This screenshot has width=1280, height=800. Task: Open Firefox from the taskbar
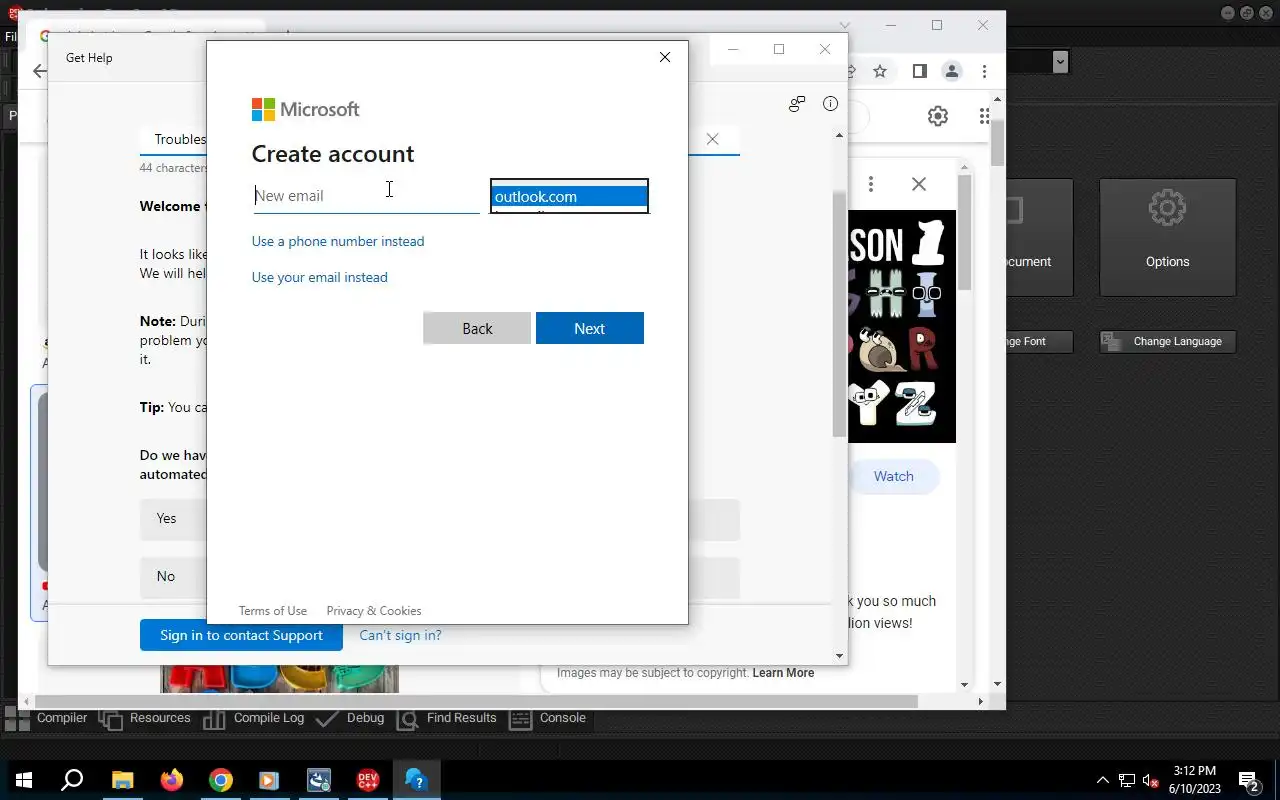tap(172, 780)
